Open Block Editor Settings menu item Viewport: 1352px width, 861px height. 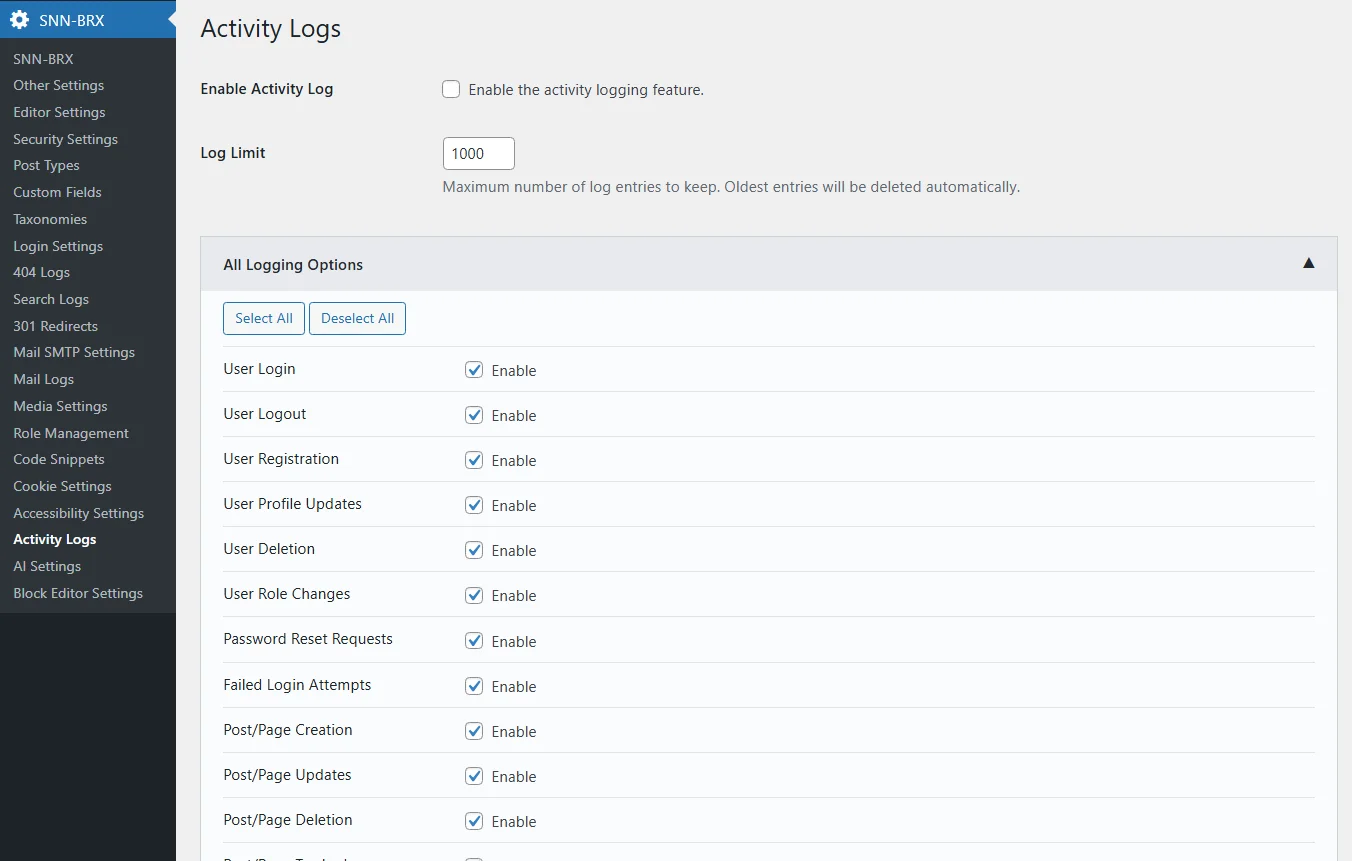point(77,593)
